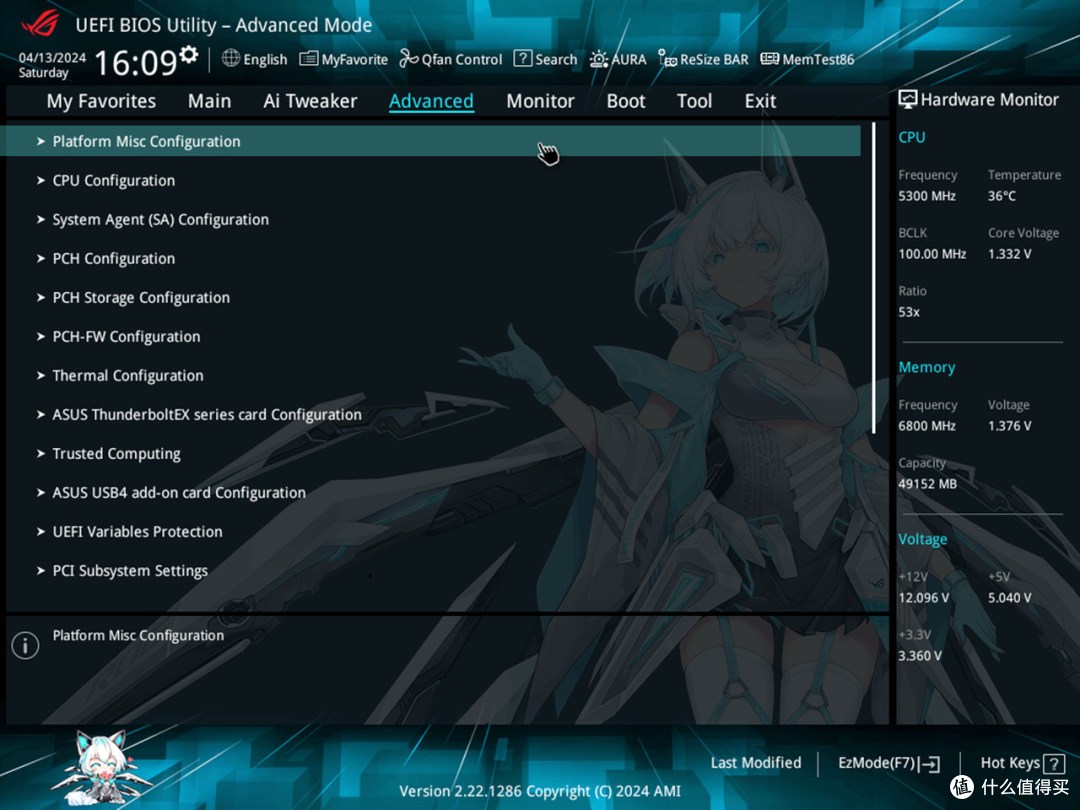The height and width of the screenshot is (810, 1080).
Task: Click Last Modified button
Action: (756, 762)
